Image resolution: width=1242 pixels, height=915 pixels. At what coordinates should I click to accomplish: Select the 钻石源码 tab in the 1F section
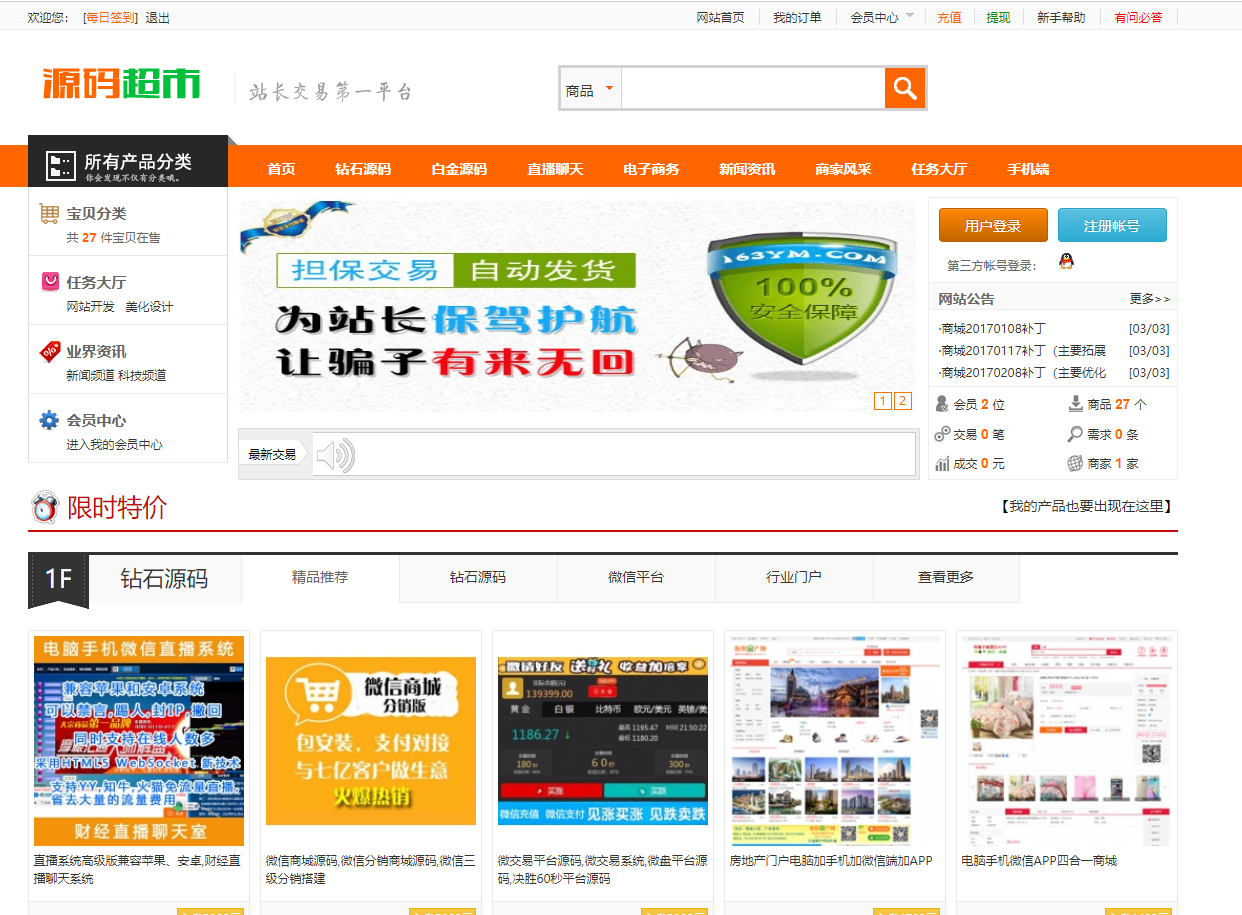click(x=478, y=578)
